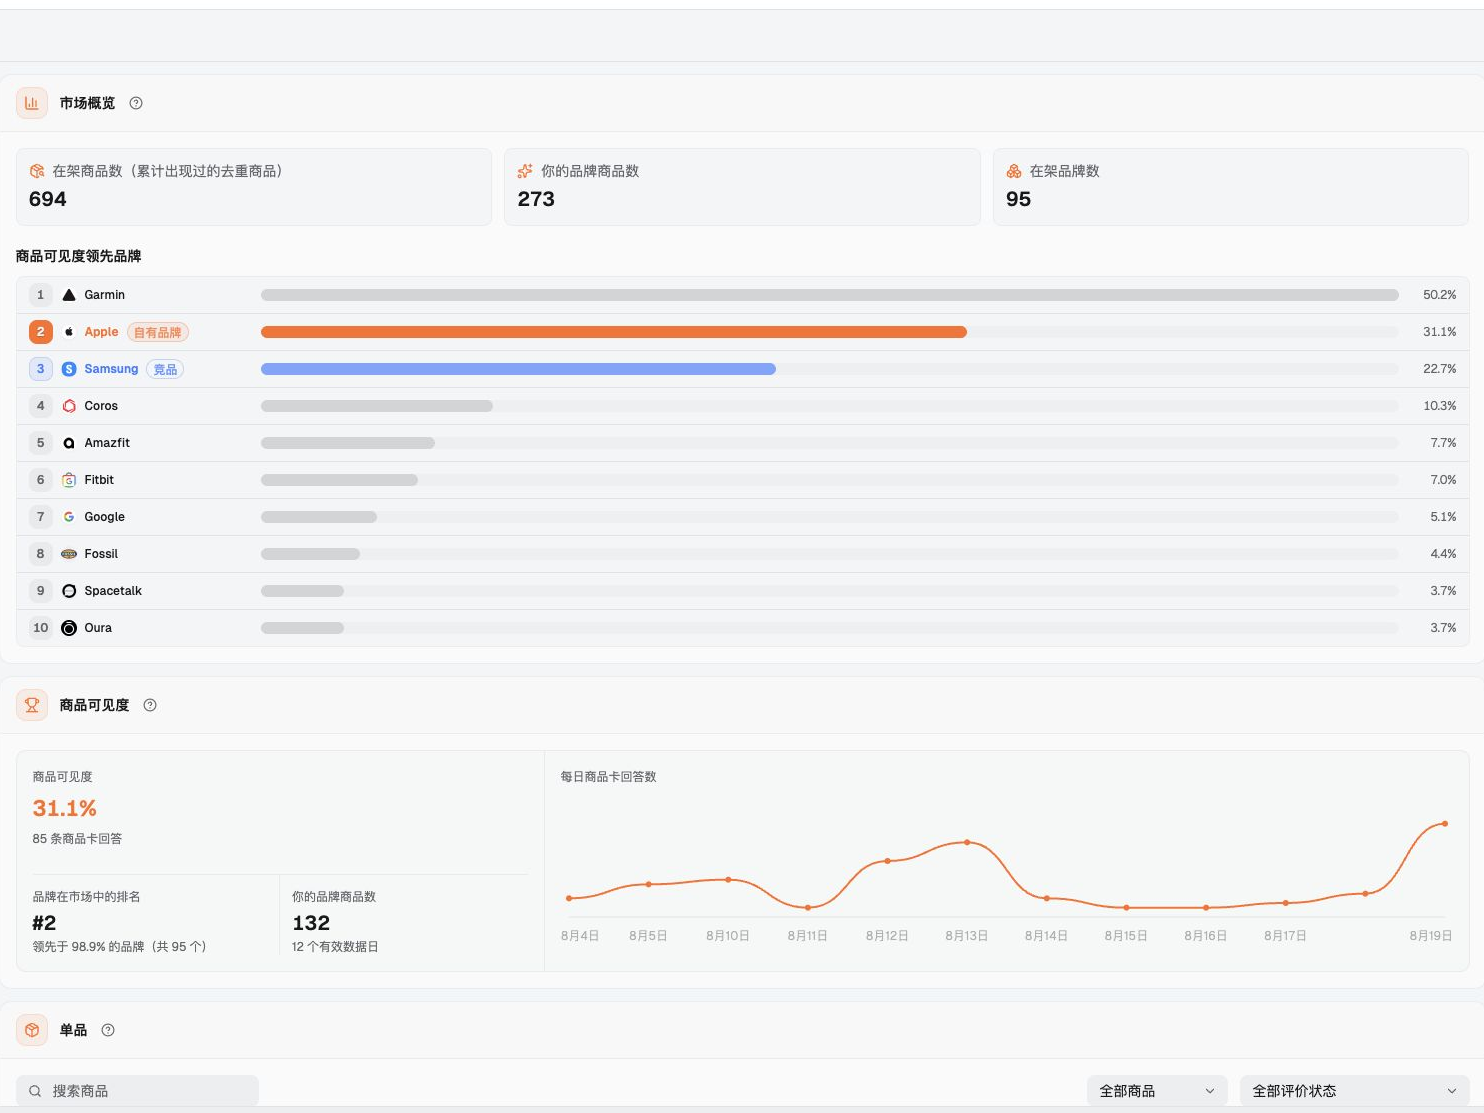The height and width of the screenshot is (1113, 1484).
Task: Click the Garmin visibility bar
Action: click(x=830, y=295)
